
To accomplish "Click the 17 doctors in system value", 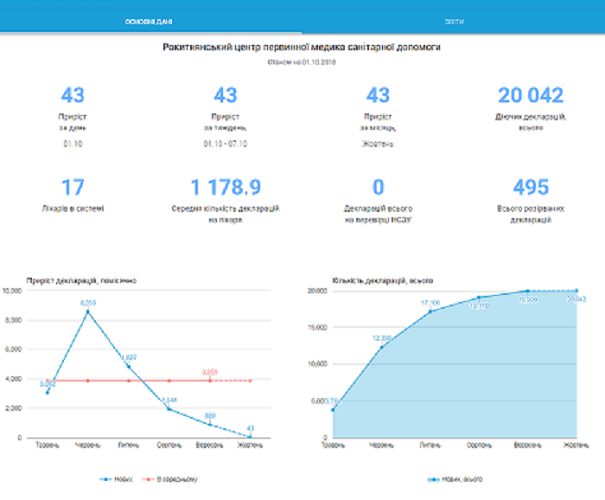I will (x=73, y=187).
